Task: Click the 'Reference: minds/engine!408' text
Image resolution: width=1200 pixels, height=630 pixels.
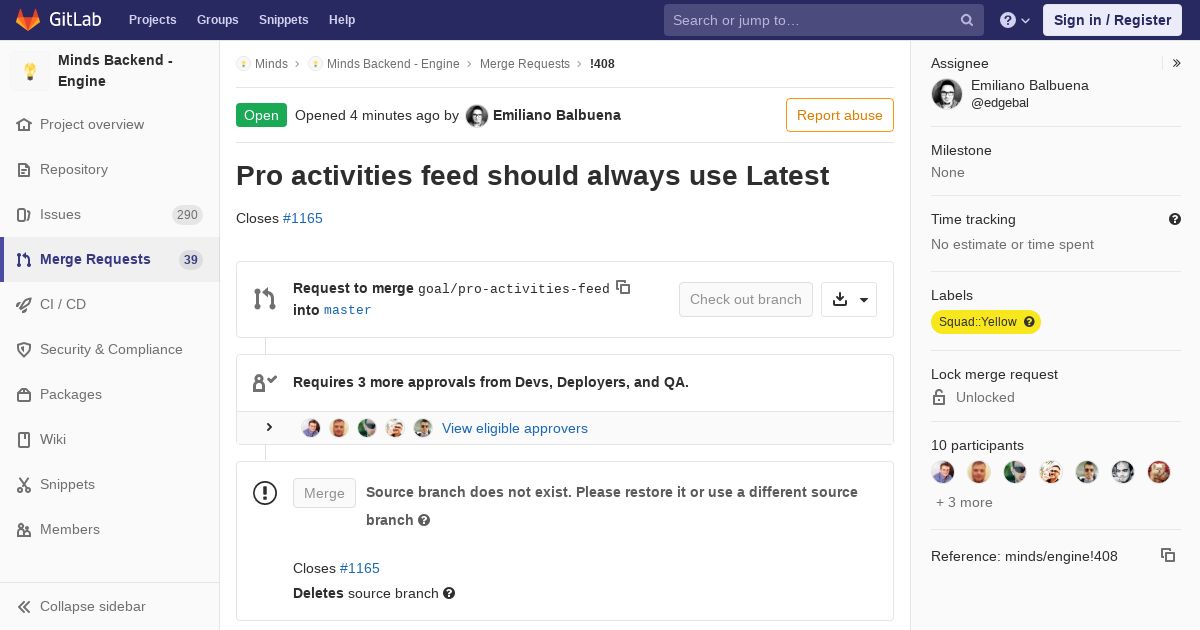Action: click(x=1024, y=556)
